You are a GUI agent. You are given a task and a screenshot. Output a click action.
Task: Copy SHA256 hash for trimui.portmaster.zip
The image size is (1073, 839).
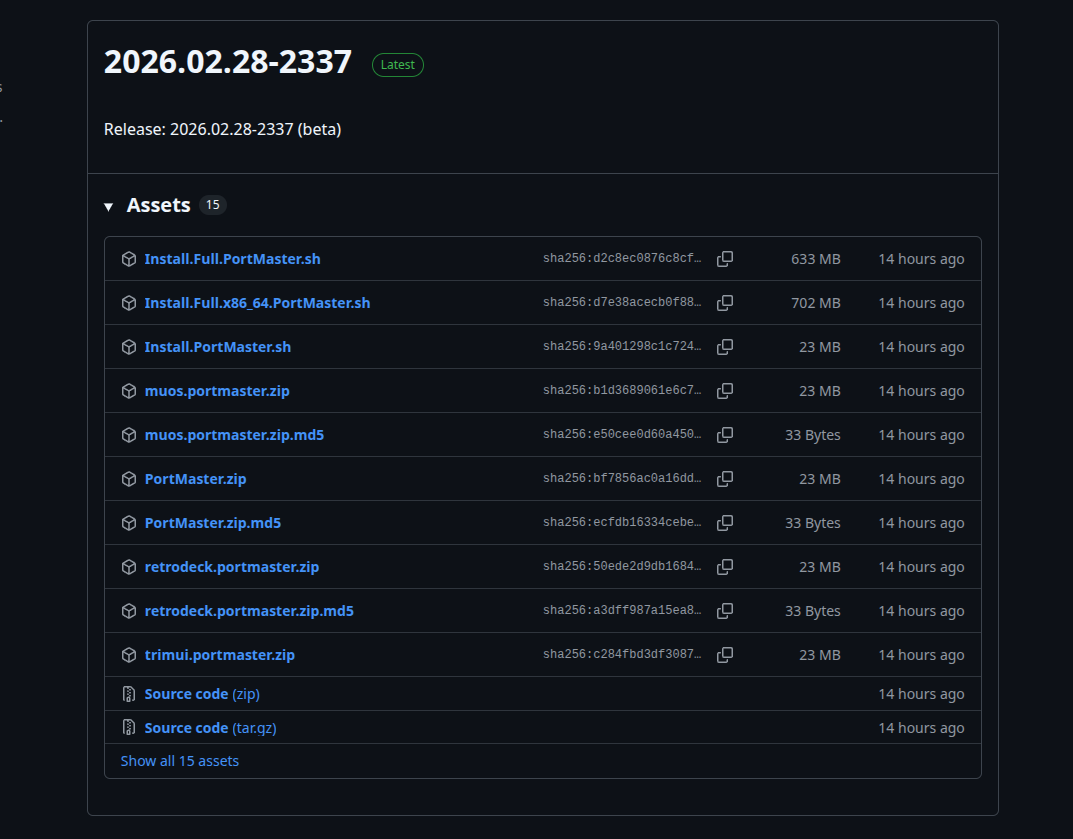click(x=725, y=655)
